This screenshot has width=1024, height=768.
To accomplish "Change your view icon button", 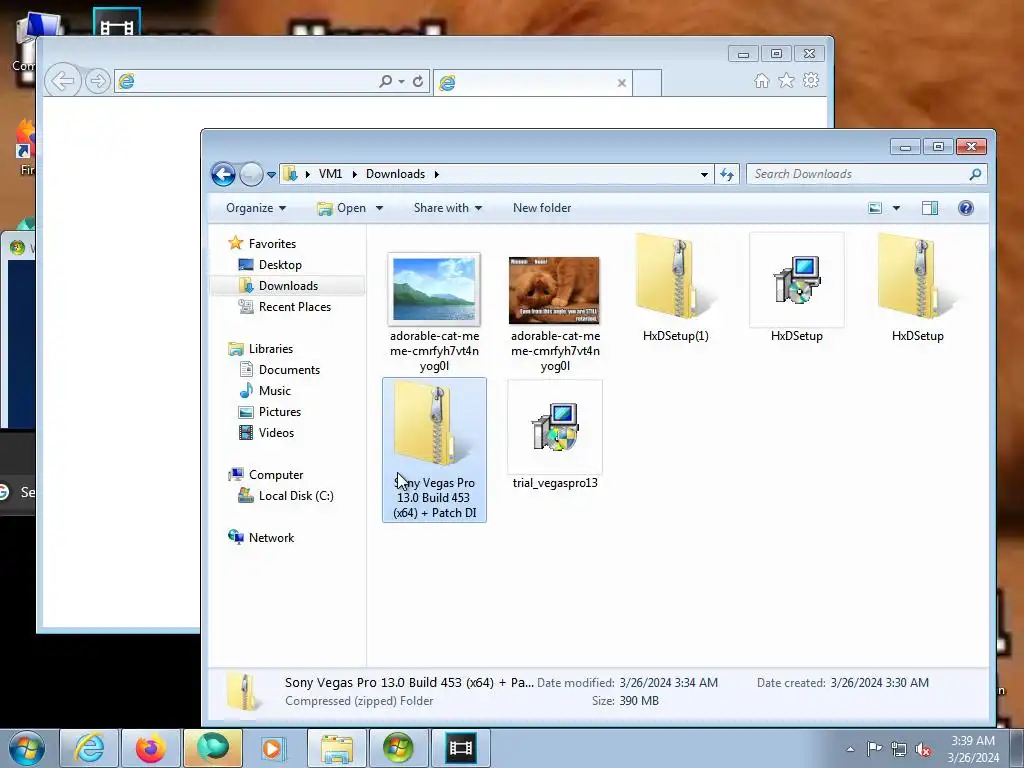I will [x=875, y=208].
